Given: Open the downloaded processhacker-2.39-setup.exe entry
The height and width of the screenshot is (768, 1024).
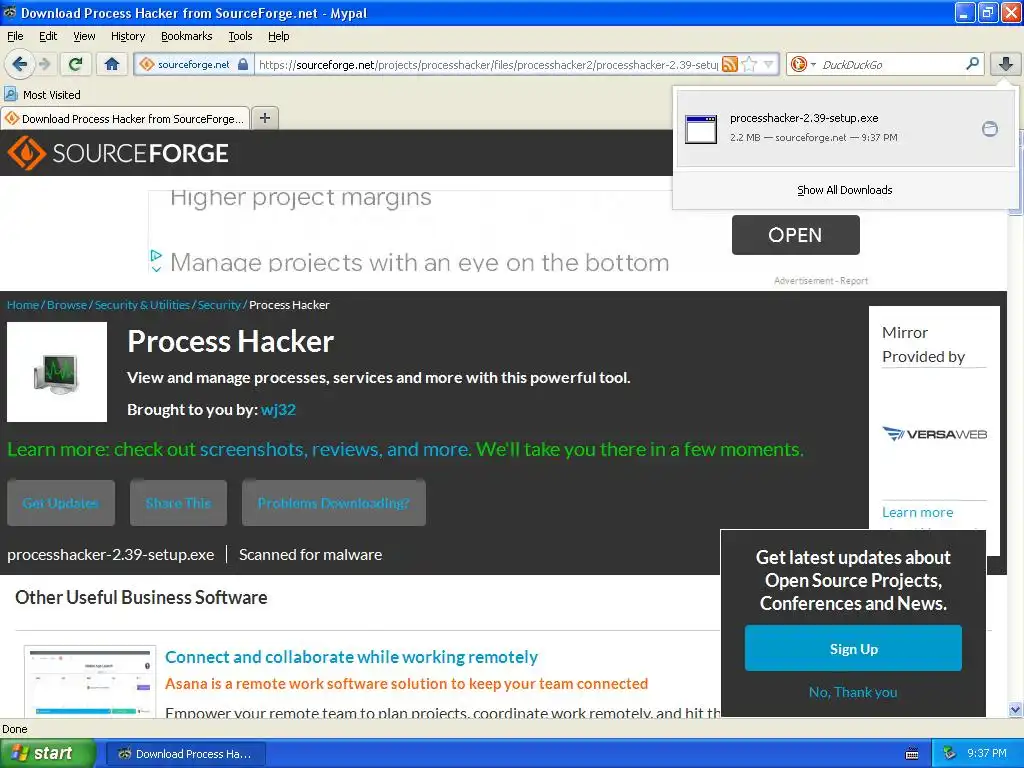Looking at the screenshot, I should tap(846, 128).
